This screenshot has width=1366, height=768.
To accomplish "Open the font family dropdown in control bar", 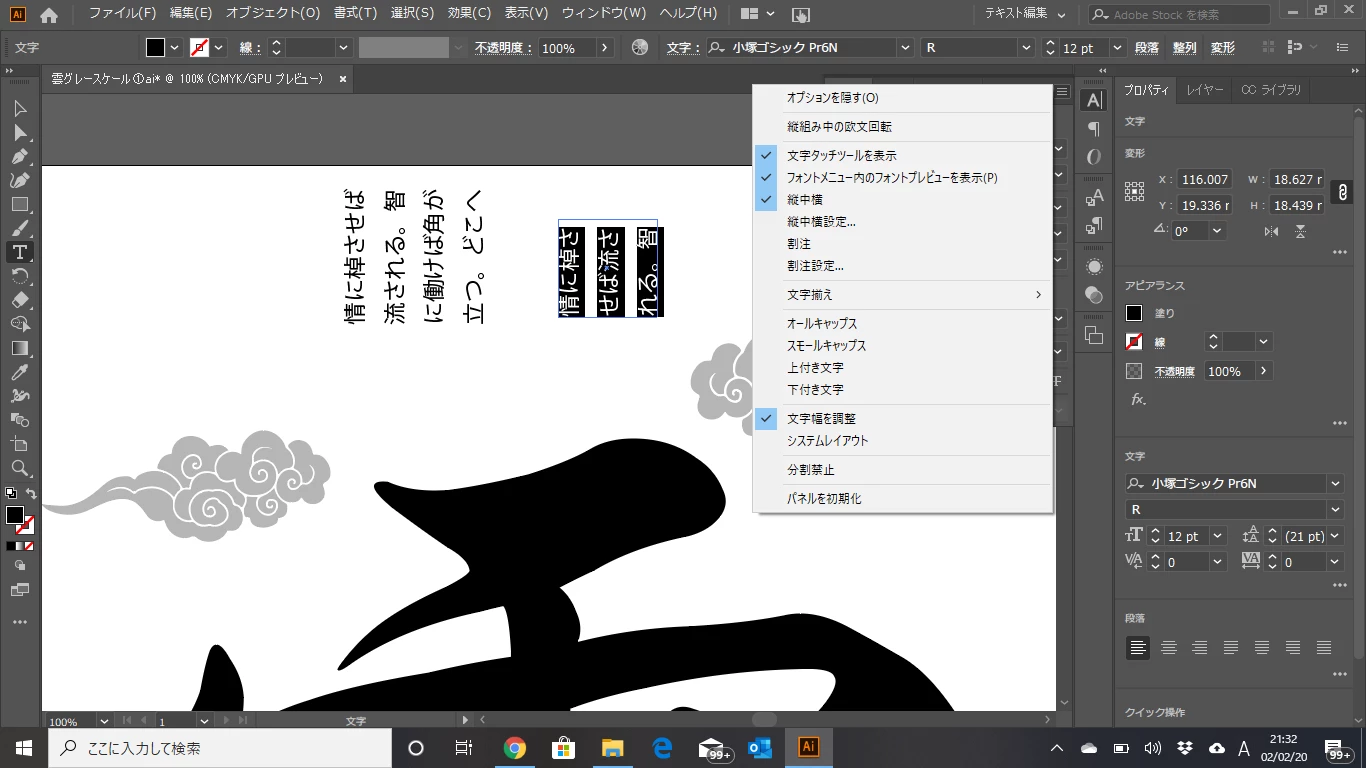I will click(905, 48).
